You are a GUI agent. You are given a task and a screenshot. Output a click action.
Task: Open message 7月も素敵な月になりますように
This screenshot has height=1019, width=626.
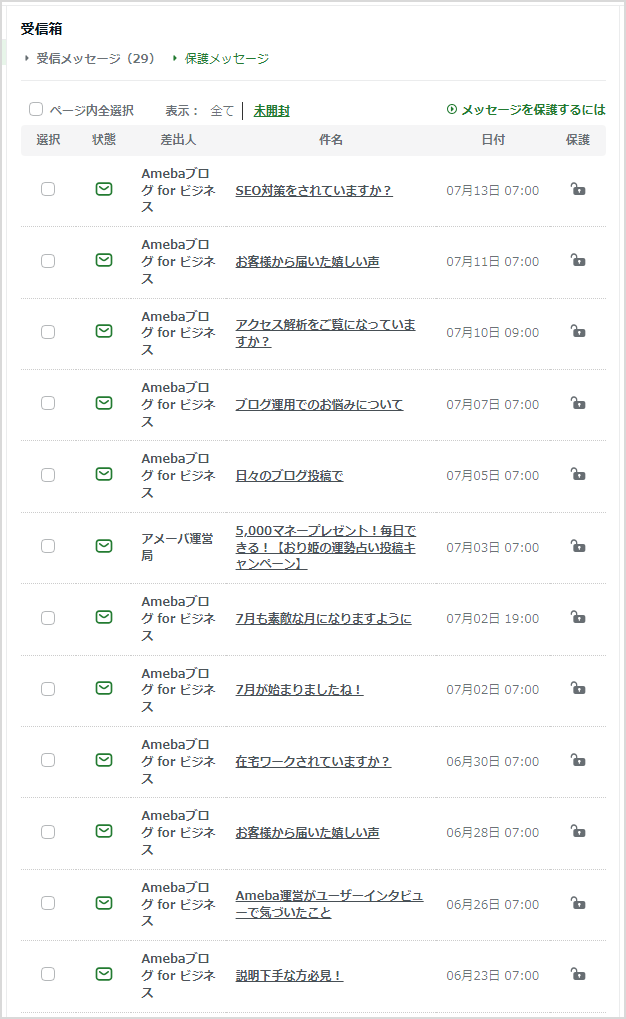coord(323,618)
